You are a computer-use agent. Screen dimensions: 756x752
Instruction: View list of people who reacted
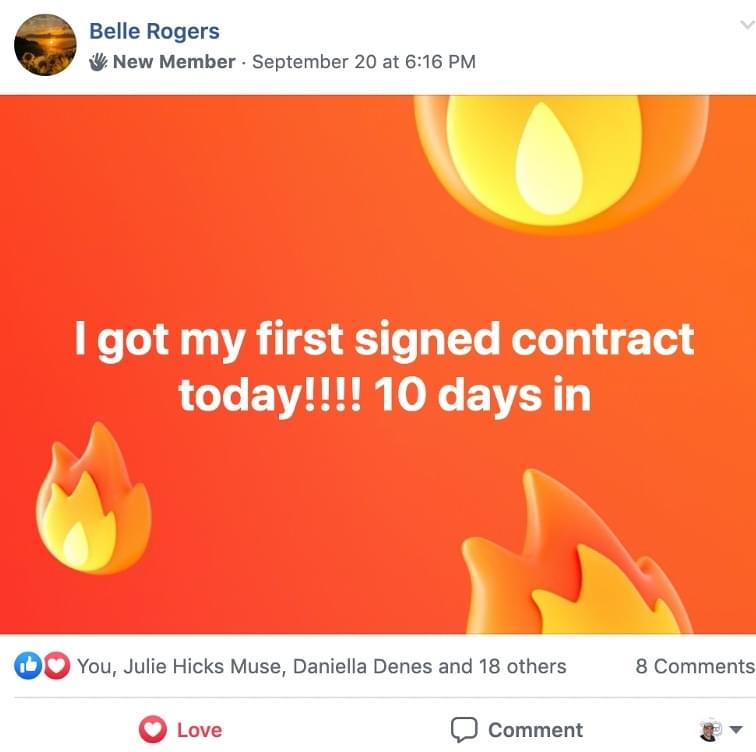click(x=322, y=666)
